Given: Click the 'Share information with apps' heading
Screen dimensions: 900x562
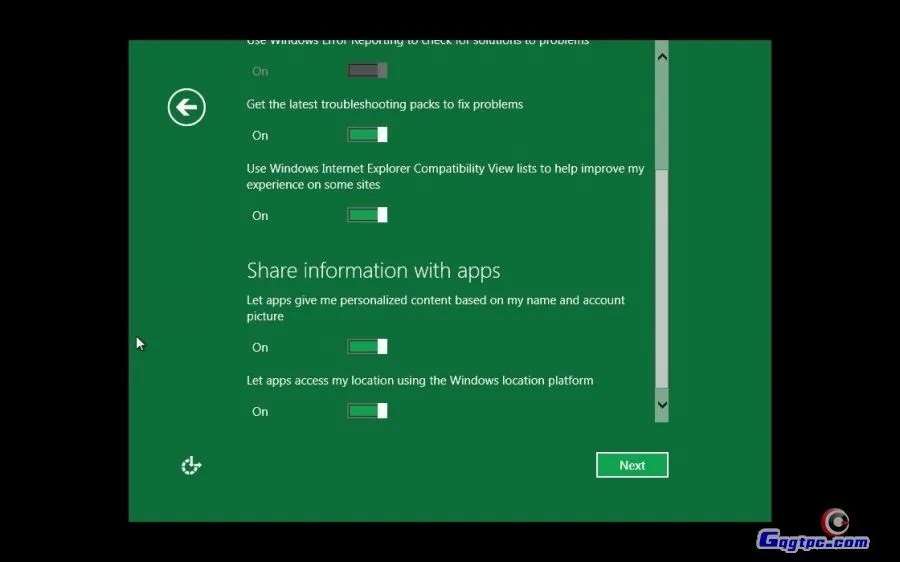Looking at the screenshot, I should (373, 271).
